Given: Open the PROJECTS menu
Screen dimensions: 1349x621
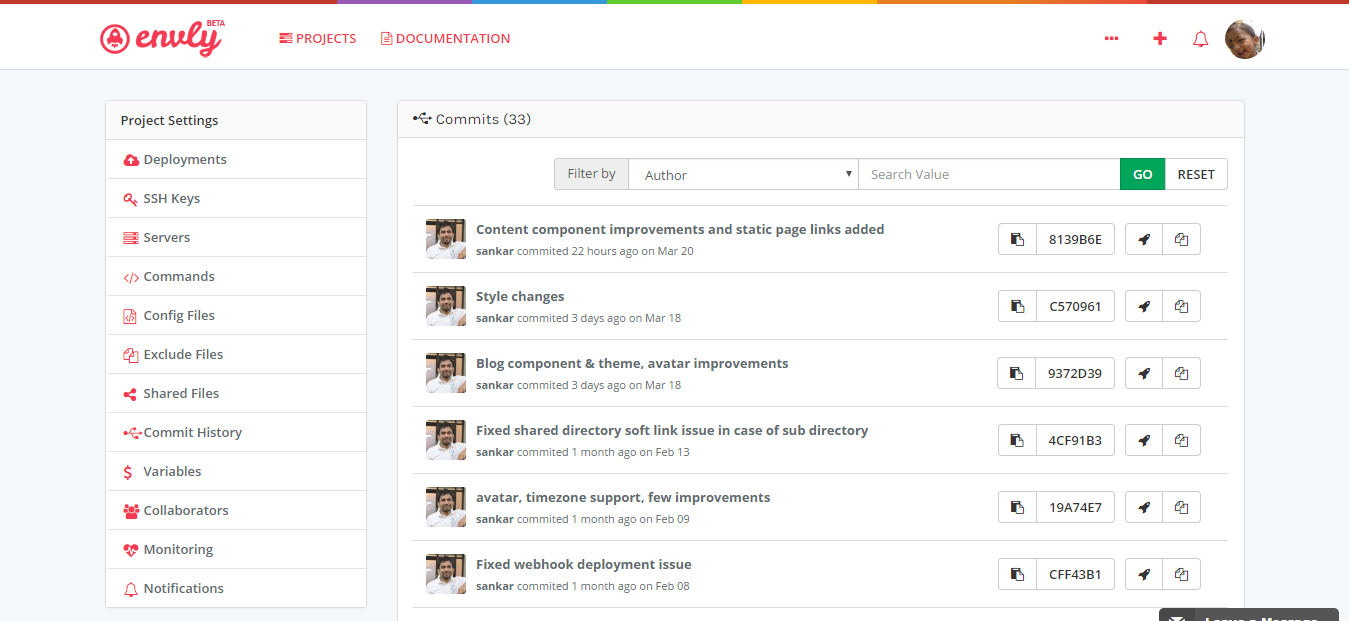Looking at the screenshot, I should click(x=318, y=39).
